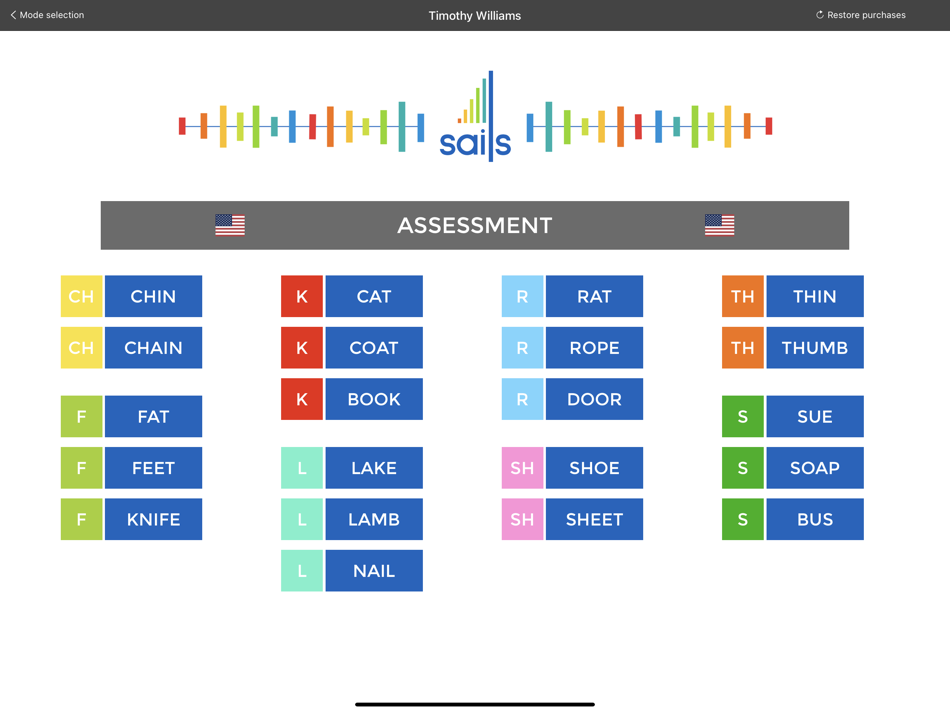
Task: Tap orange TH tile beside THIN
Action: click(x=743, y=296)
